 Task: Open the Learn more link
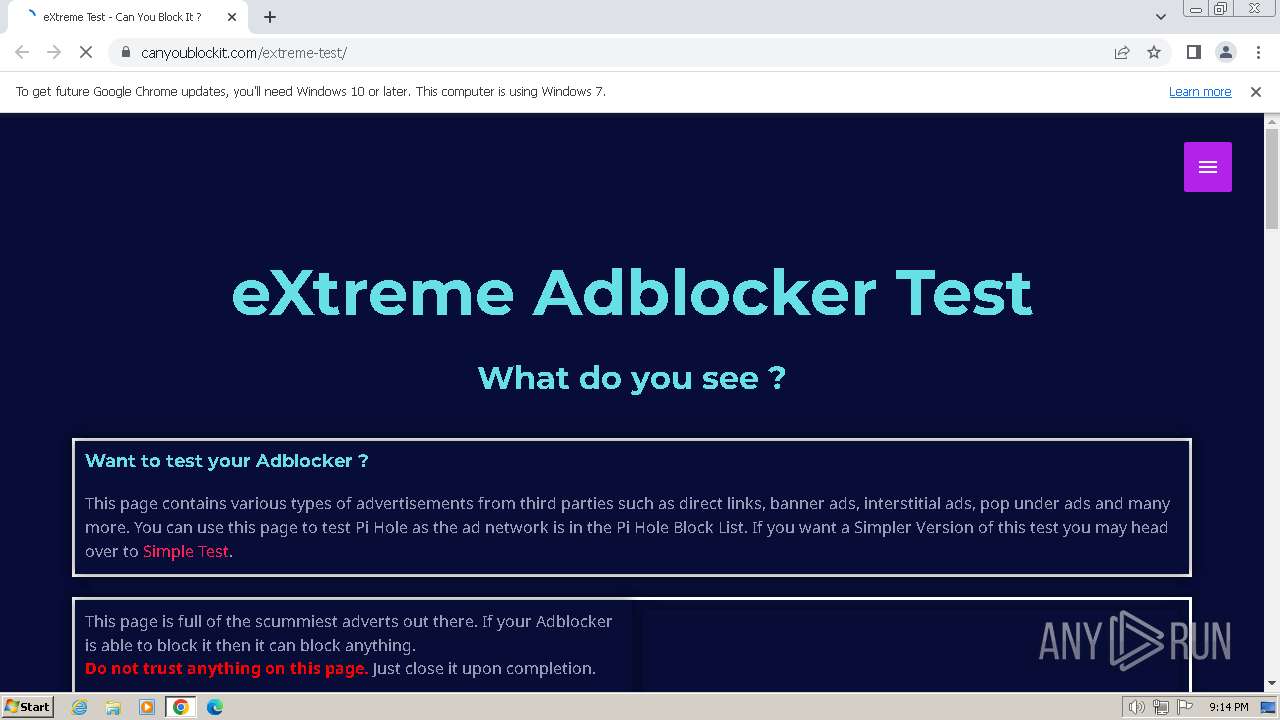click(x=1200, y=91)
